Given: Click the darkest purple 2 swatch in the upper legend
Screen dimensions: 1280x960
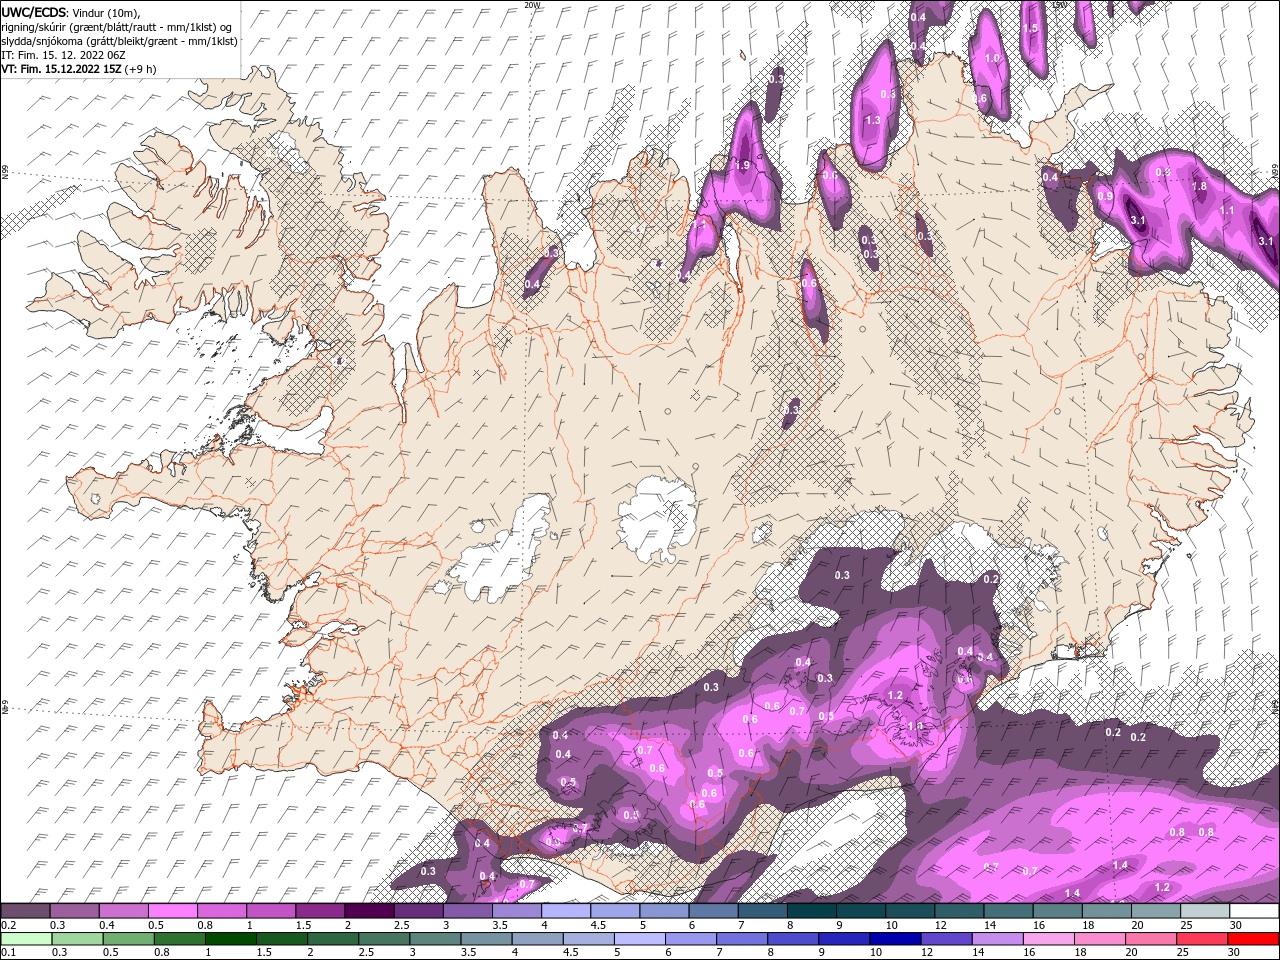Looking at the screenshot, I should (x=369, y=911).
